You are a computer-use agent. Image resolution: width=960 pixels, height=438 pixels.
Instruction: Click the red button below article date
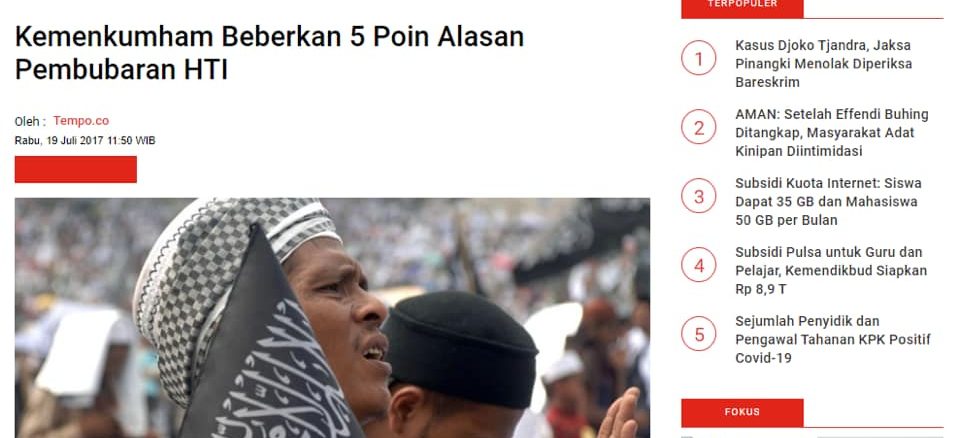(x=76, y=169)
